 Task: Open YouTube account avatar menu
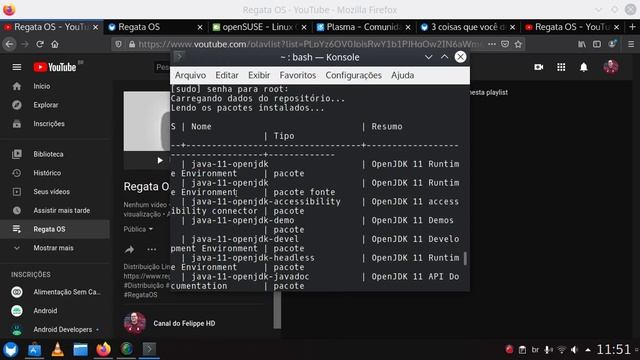[611, 67]
